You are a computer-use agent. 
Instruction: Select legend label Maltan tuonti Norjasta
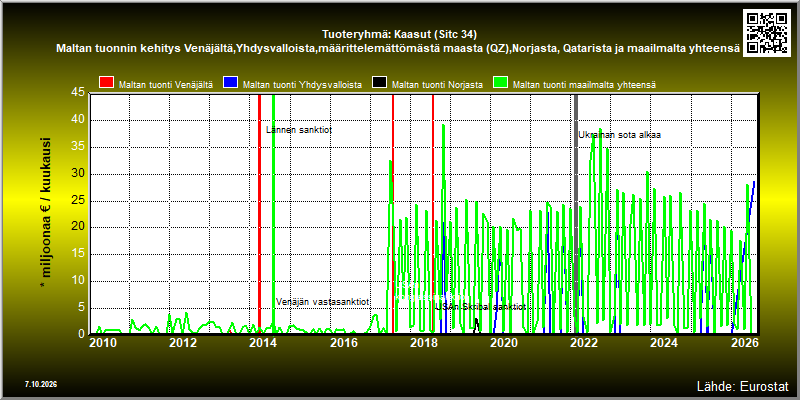pos(437,85)
